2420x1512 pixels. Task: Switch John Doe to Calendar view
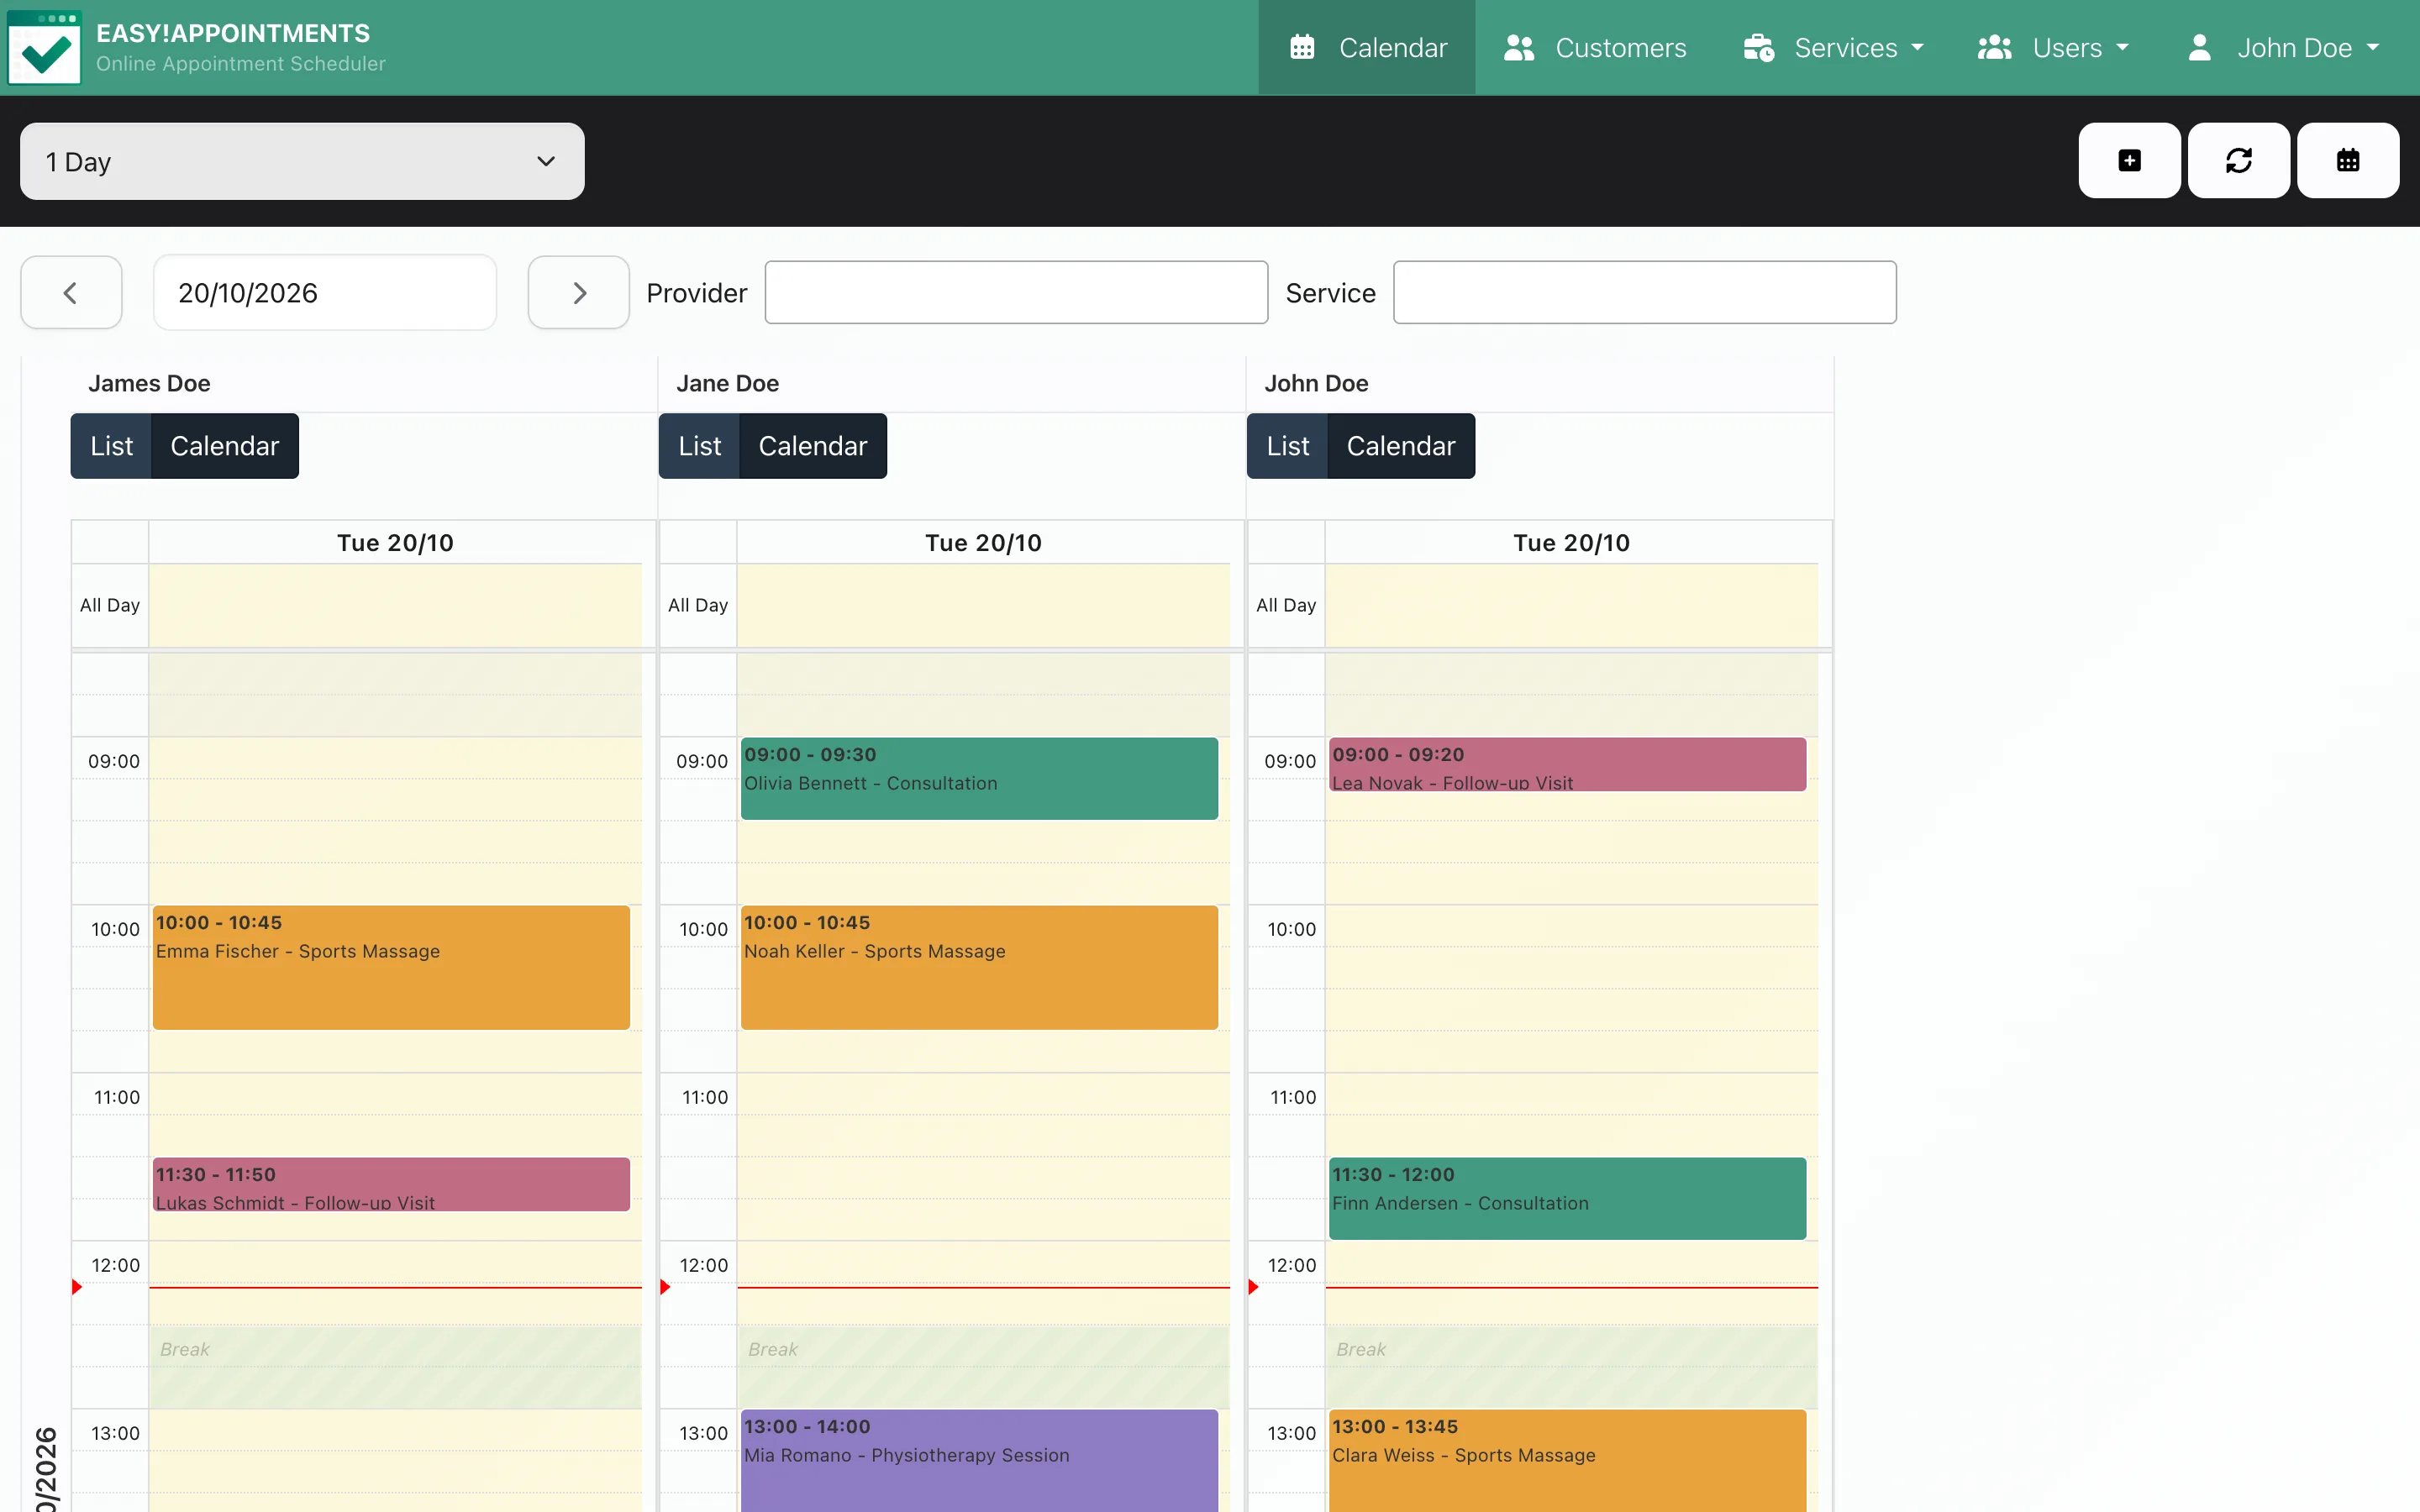(1401, 446)
